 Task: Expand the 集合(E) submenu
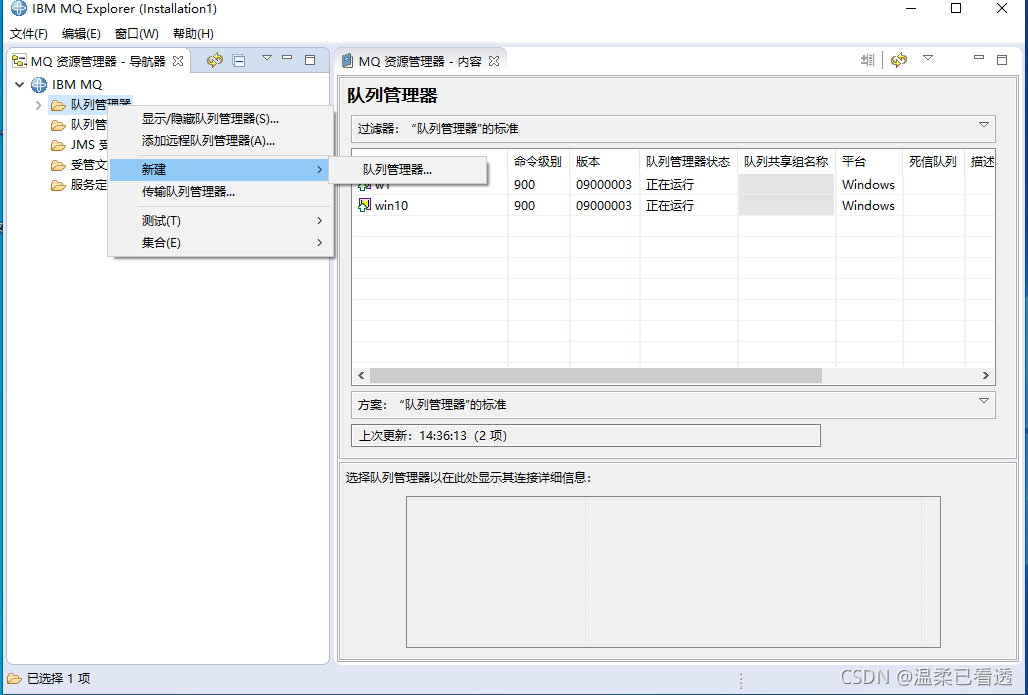tap(221, 242)
